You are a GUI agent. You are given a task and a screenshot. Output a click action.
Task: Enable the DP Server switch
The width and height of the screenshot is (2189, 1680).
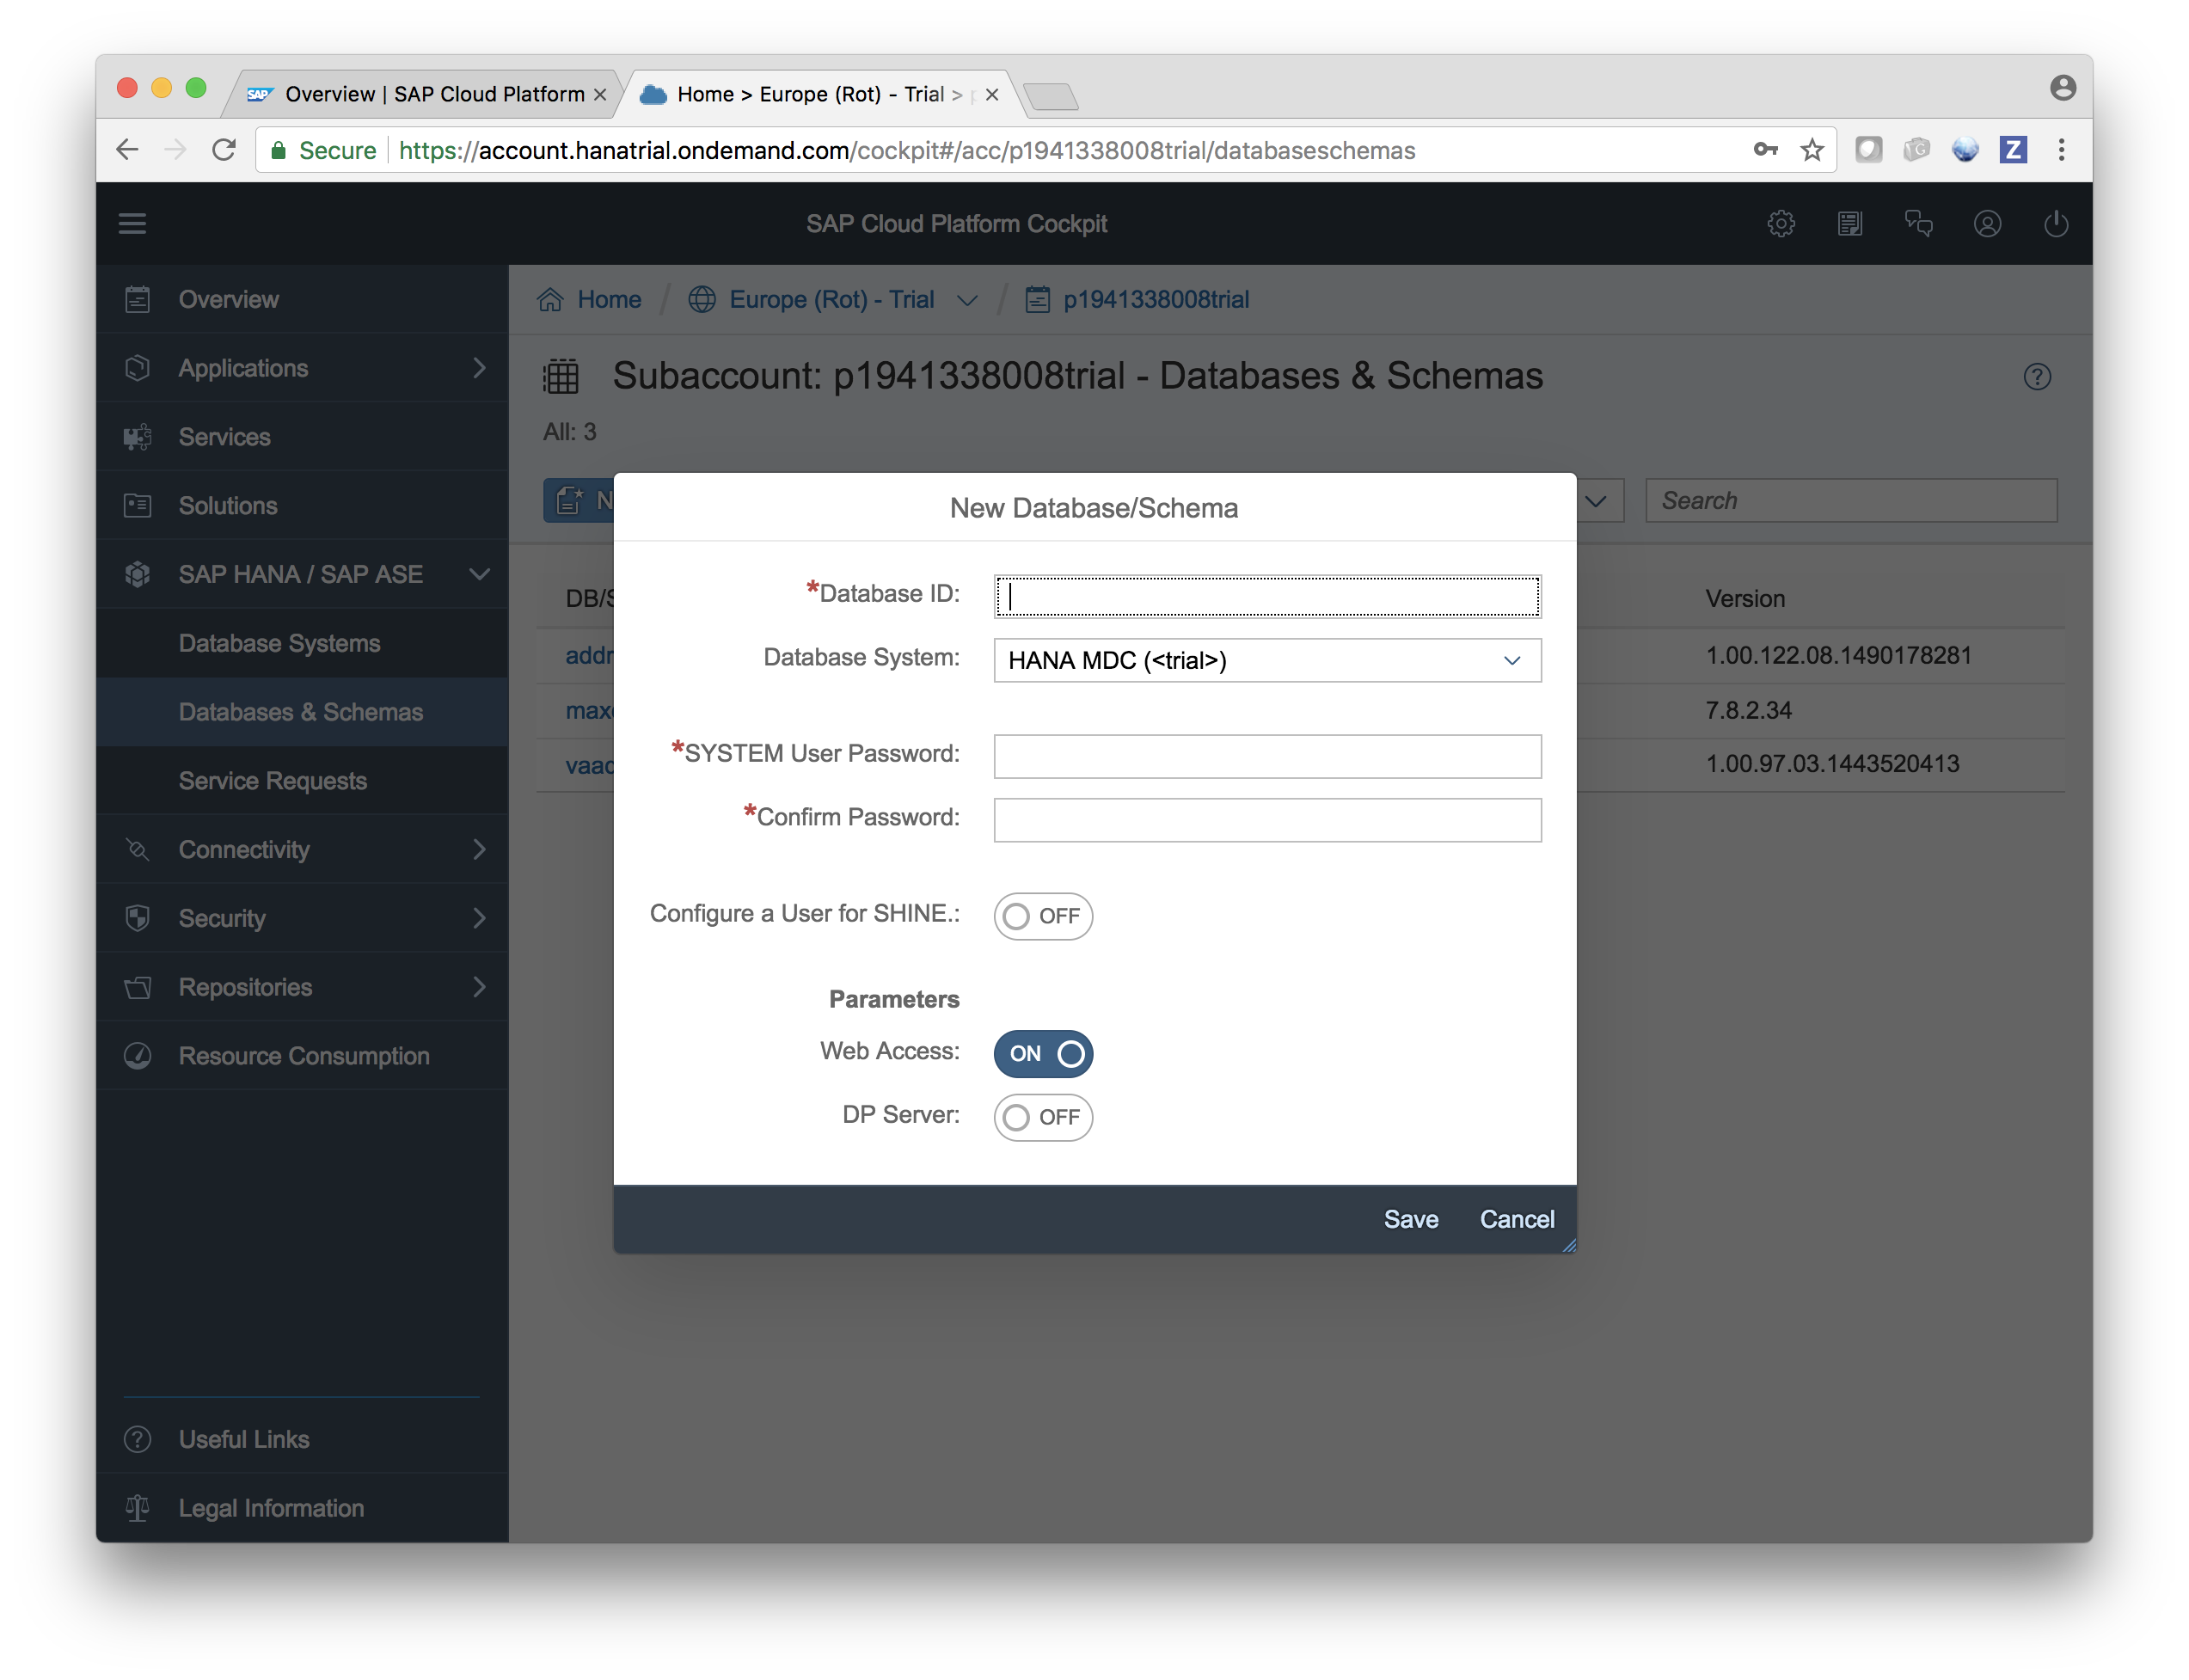[1043, 1117]
